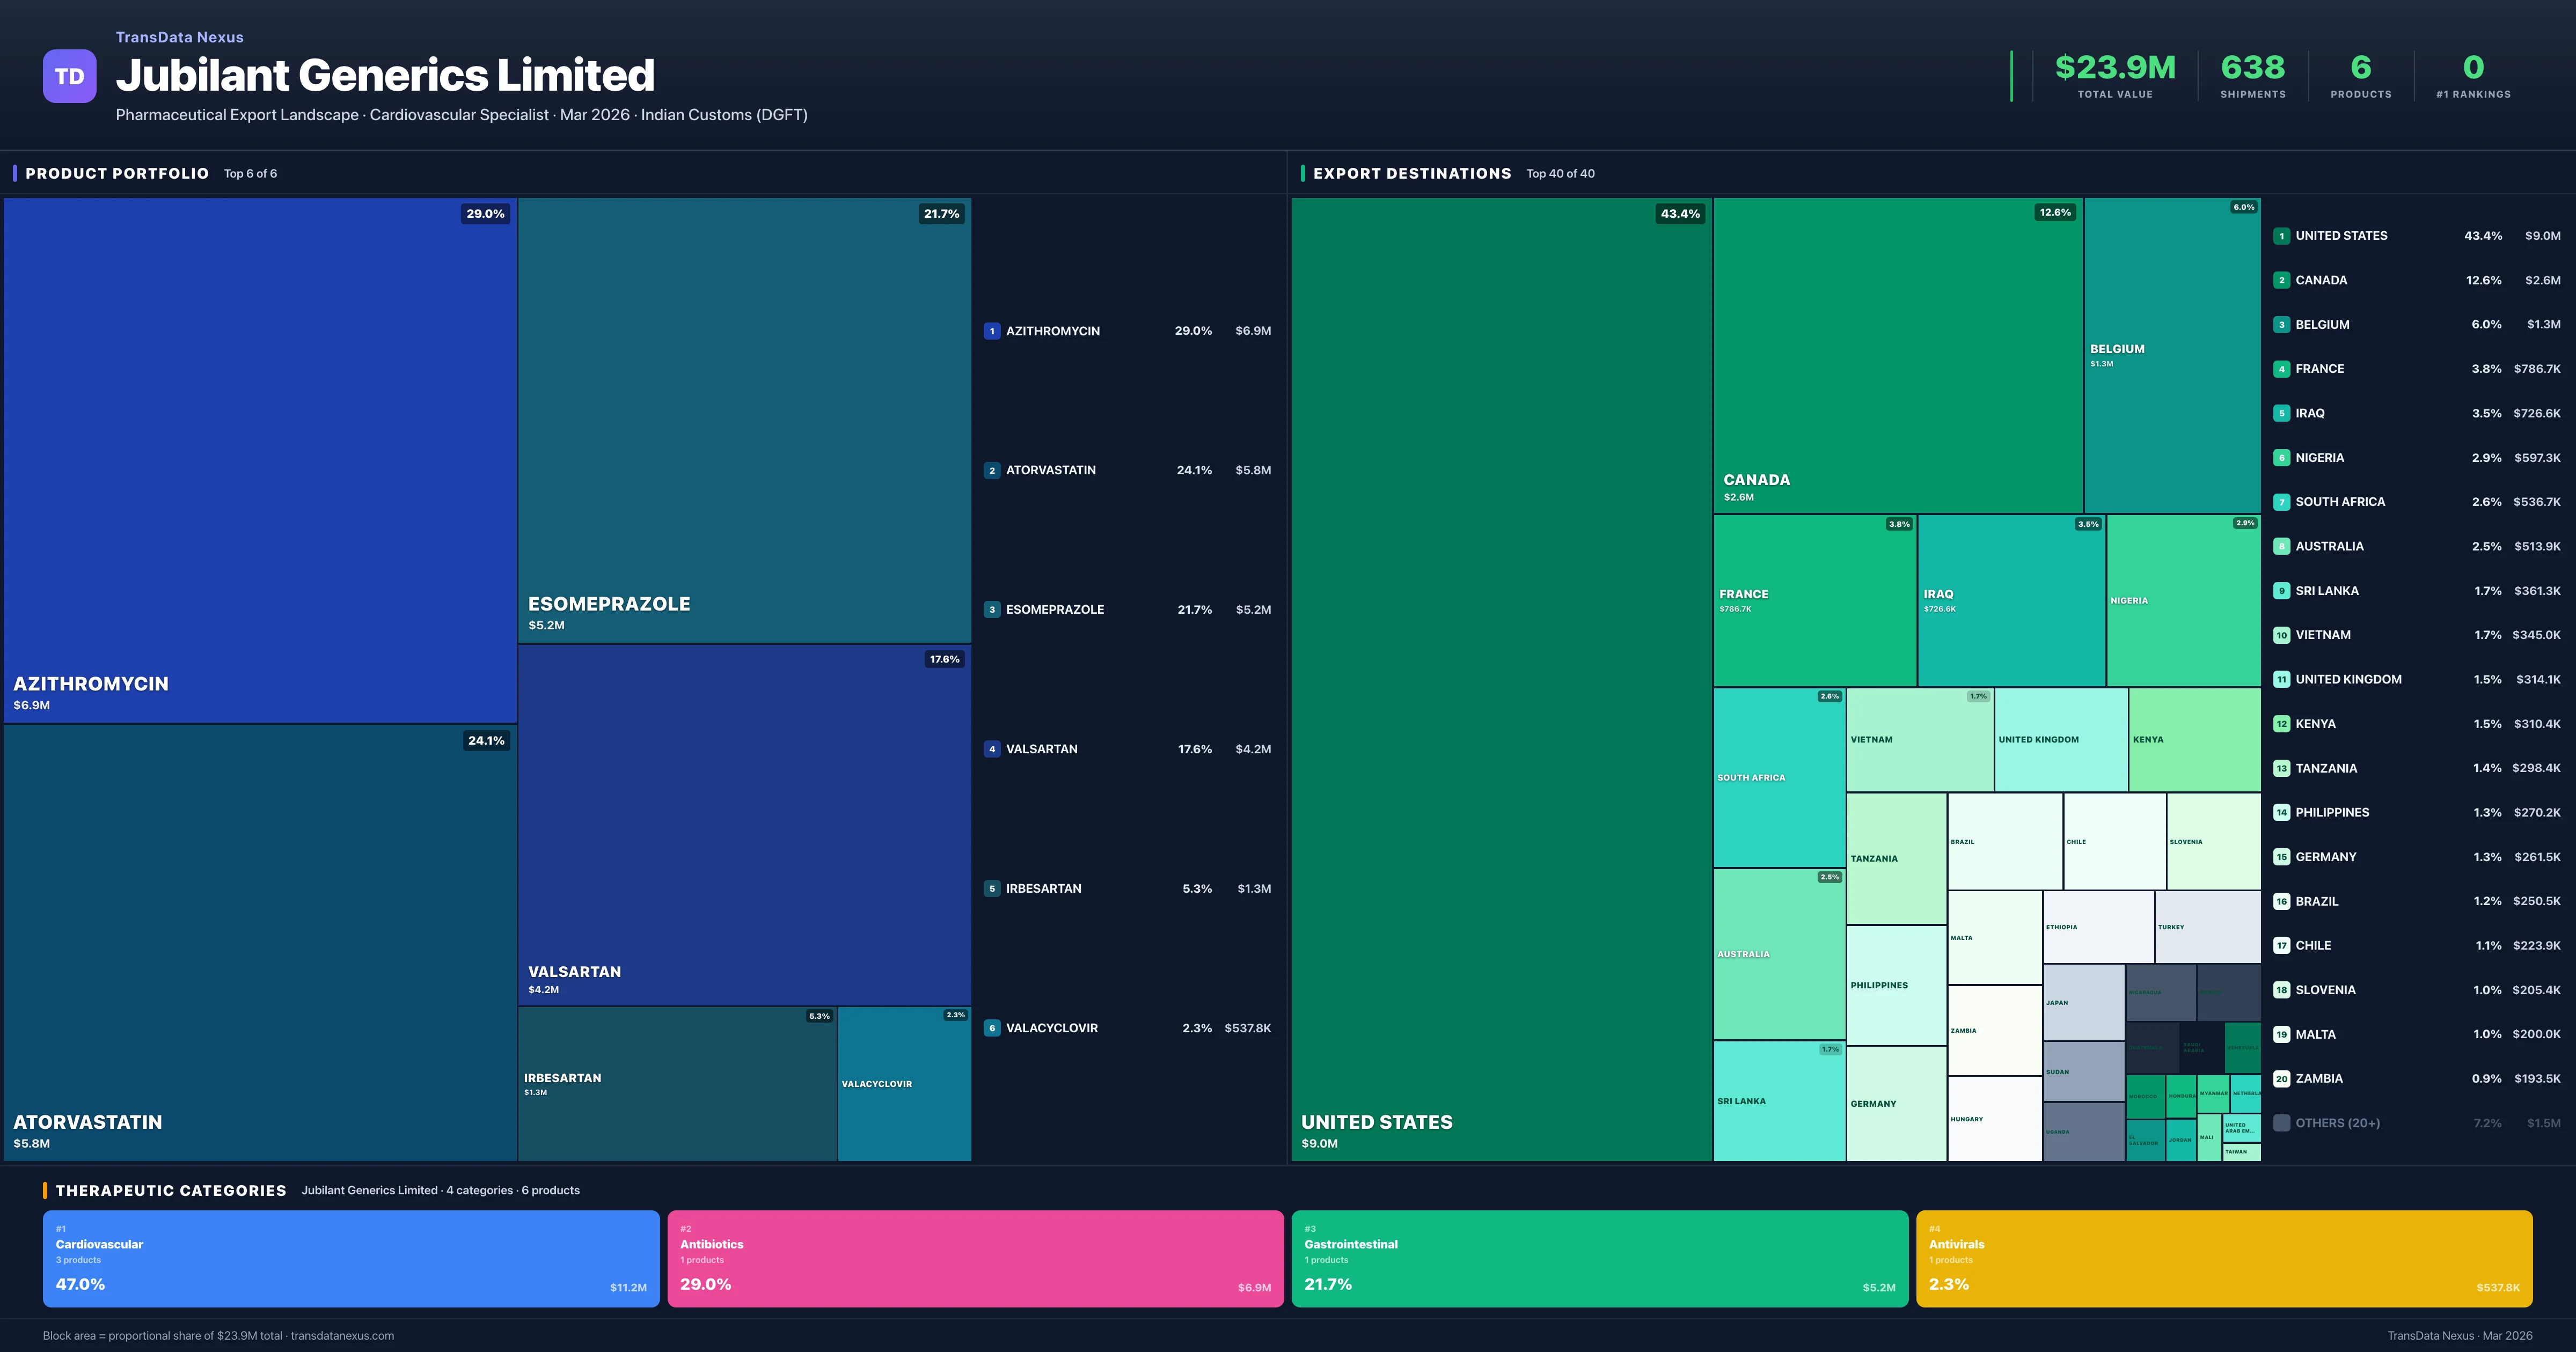Expand the Top 6 of 6 product list
The height and width of the screenshot is (1352, 2576).
[250, 173]
